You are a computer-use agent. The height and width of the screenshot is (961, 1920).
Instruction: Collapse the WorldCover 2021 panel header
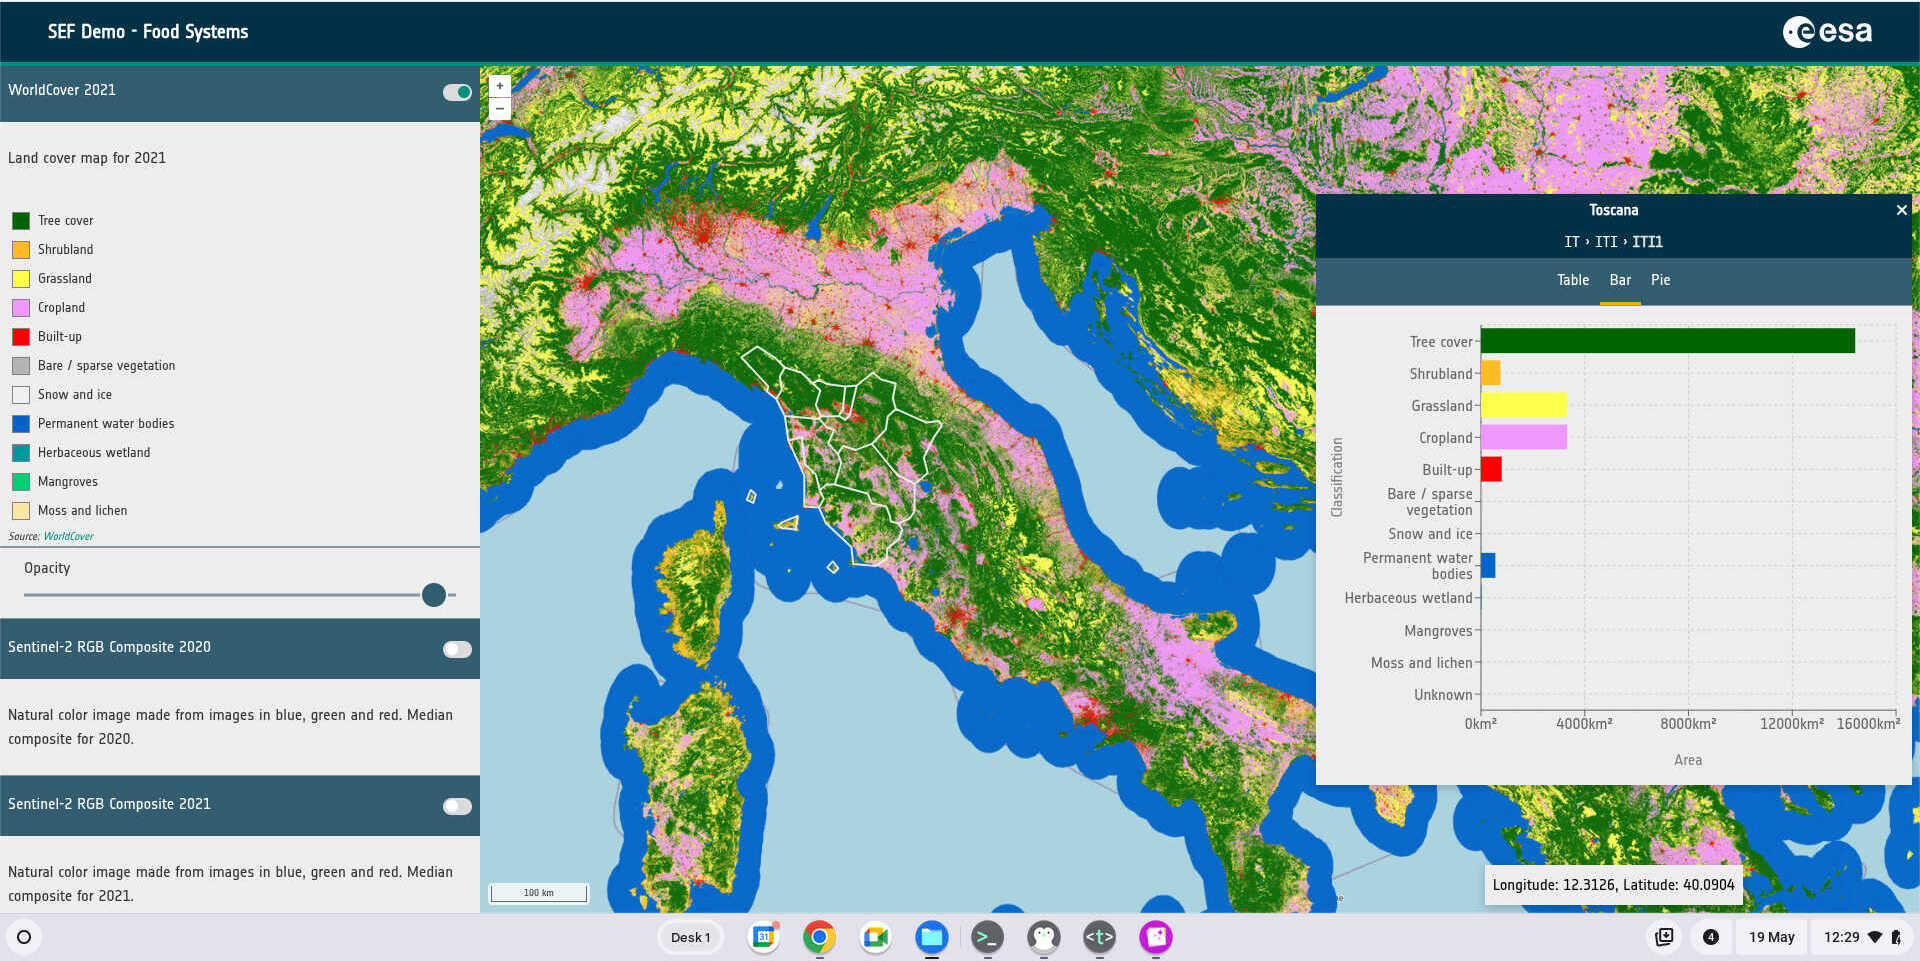(200, 91)
